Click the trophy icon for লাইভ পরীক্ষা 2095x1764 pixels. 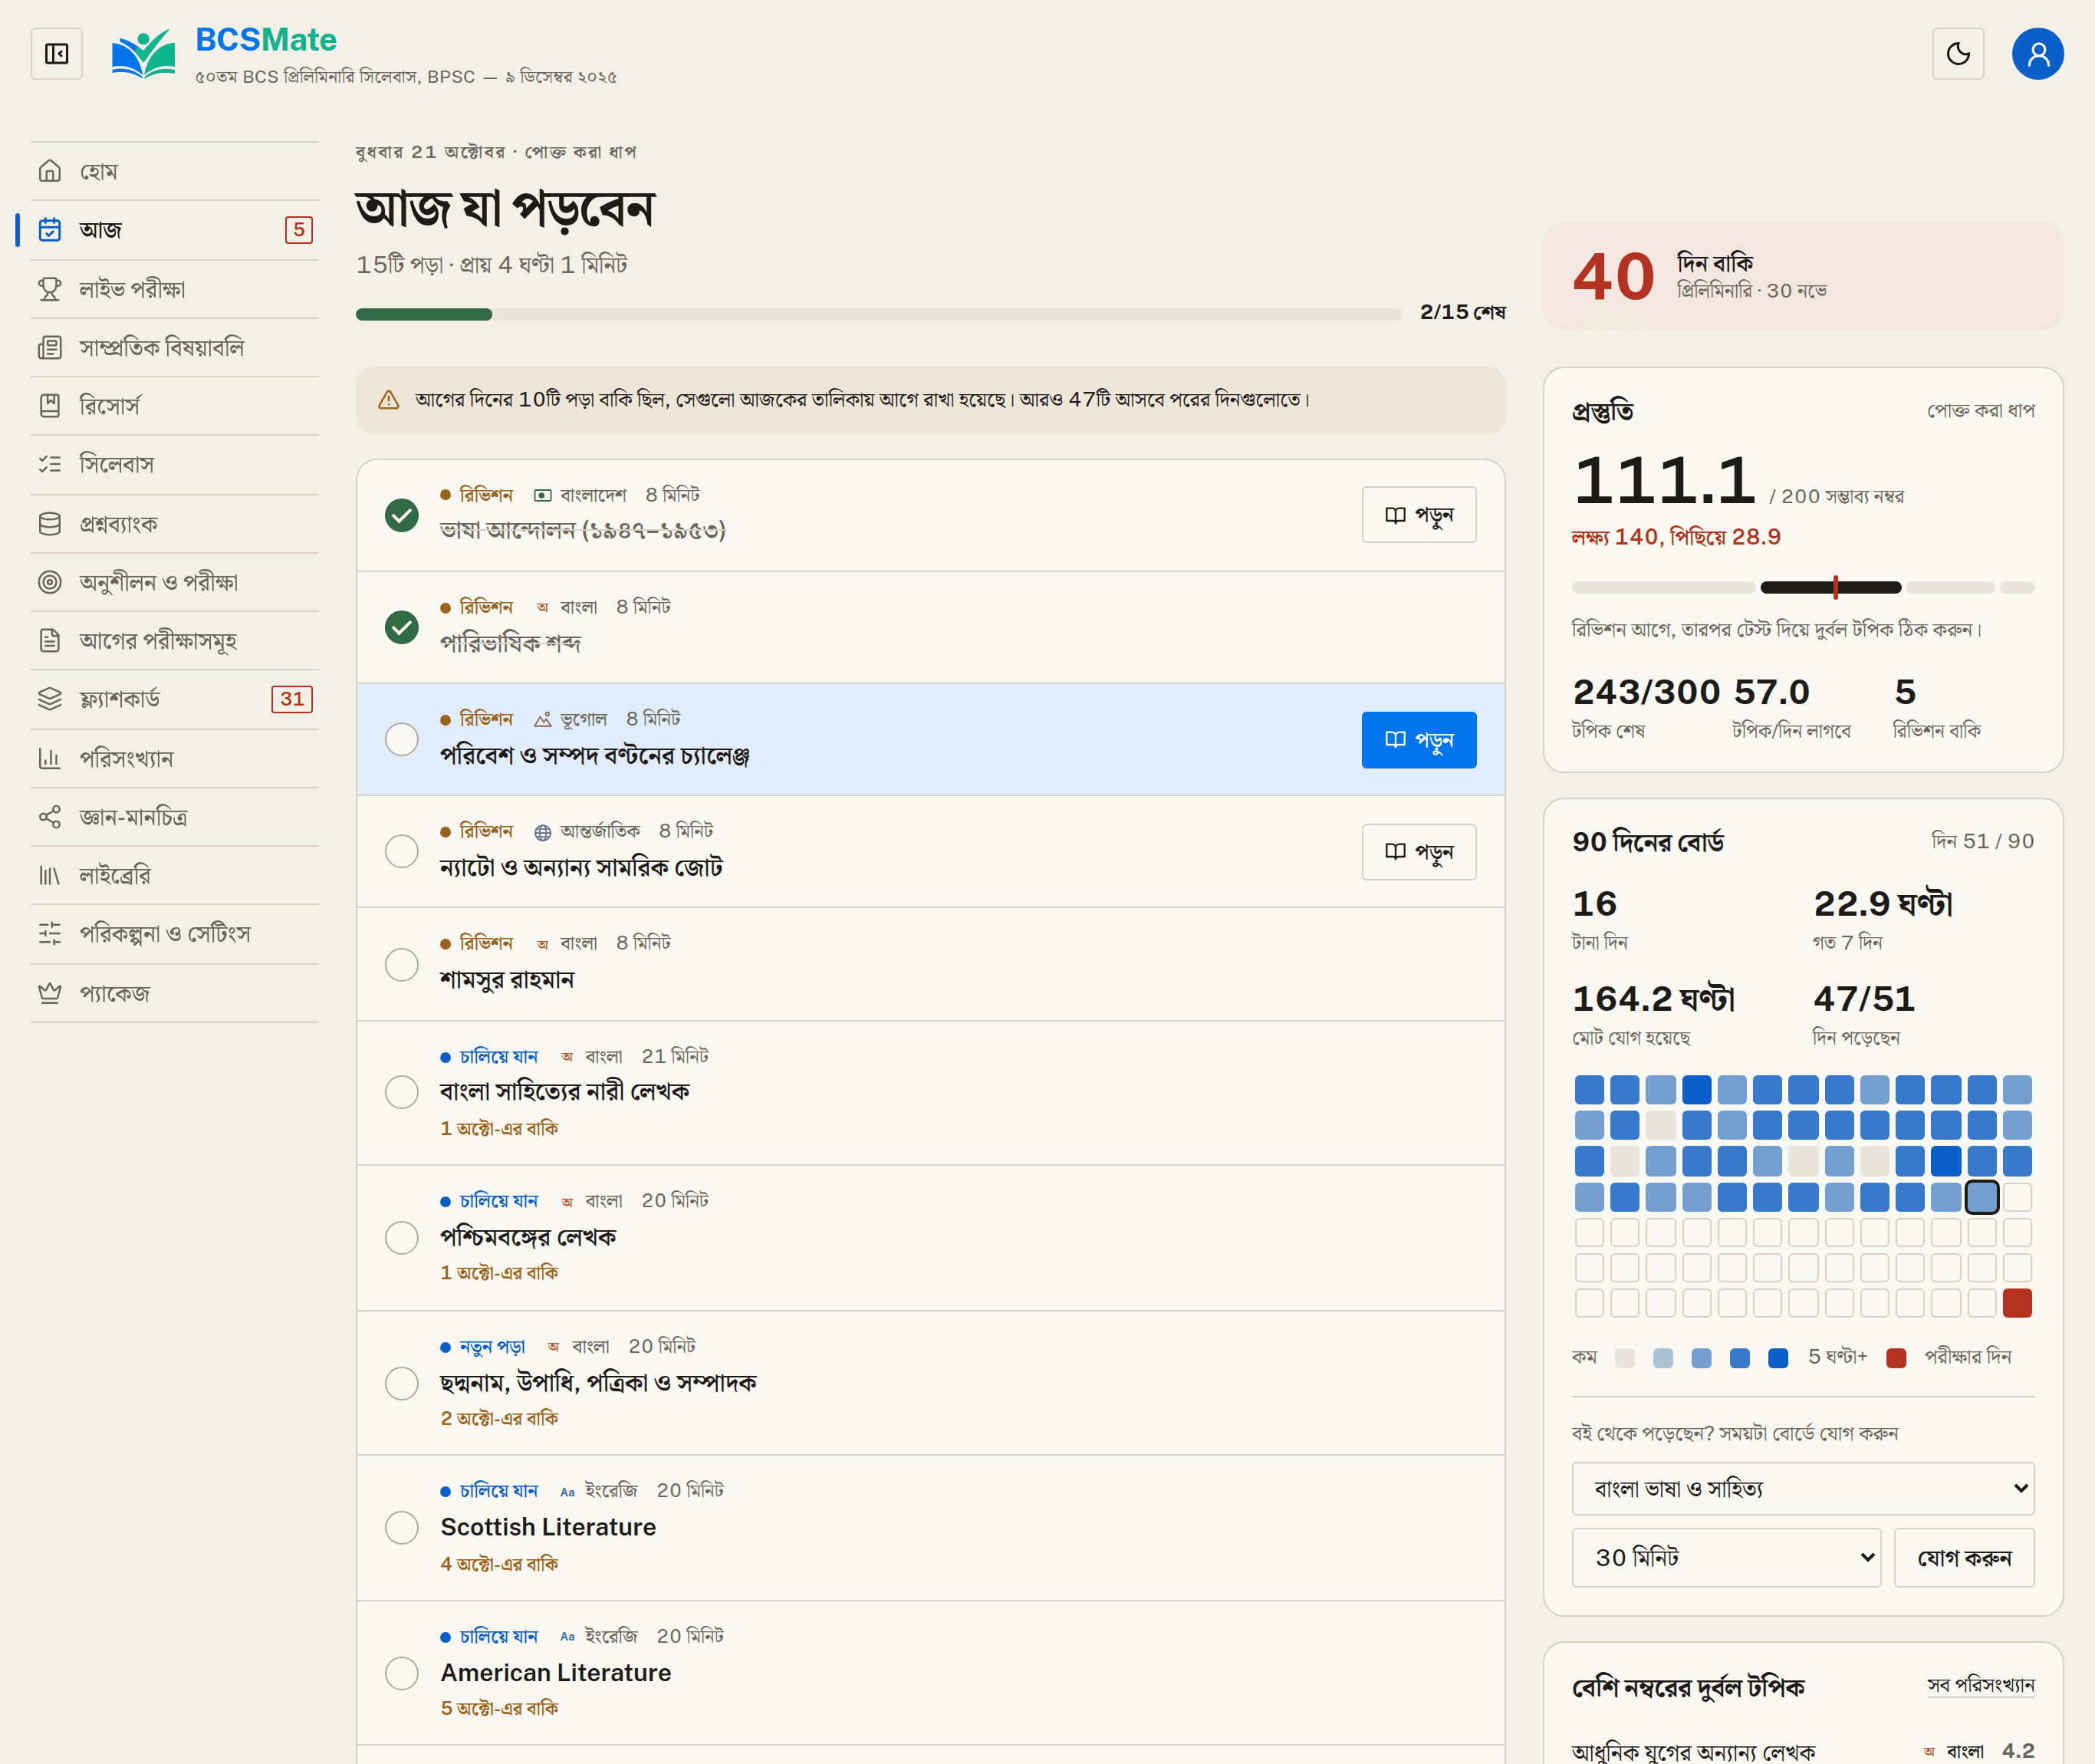[50, 289]
